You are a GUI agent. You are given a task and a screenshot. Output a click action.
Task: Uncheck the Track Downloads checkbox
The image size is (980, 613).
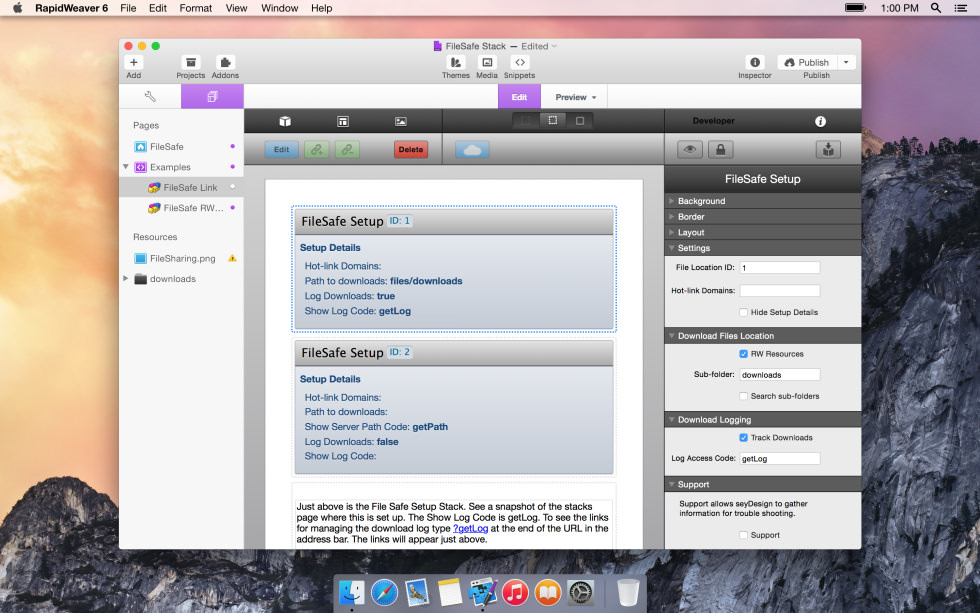tap(743, 437)
